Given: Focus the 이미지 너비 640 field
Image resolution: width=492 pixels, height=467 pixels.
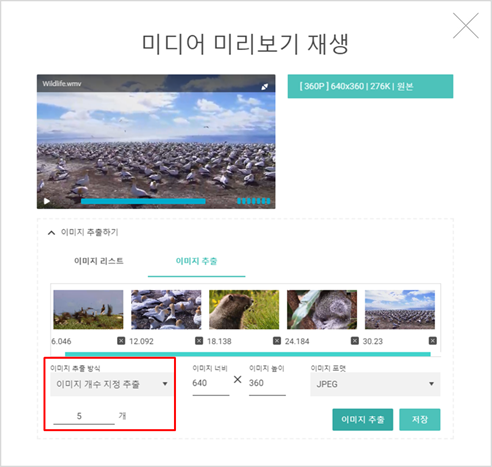Looking at the screenshot, I should (211, 383).
